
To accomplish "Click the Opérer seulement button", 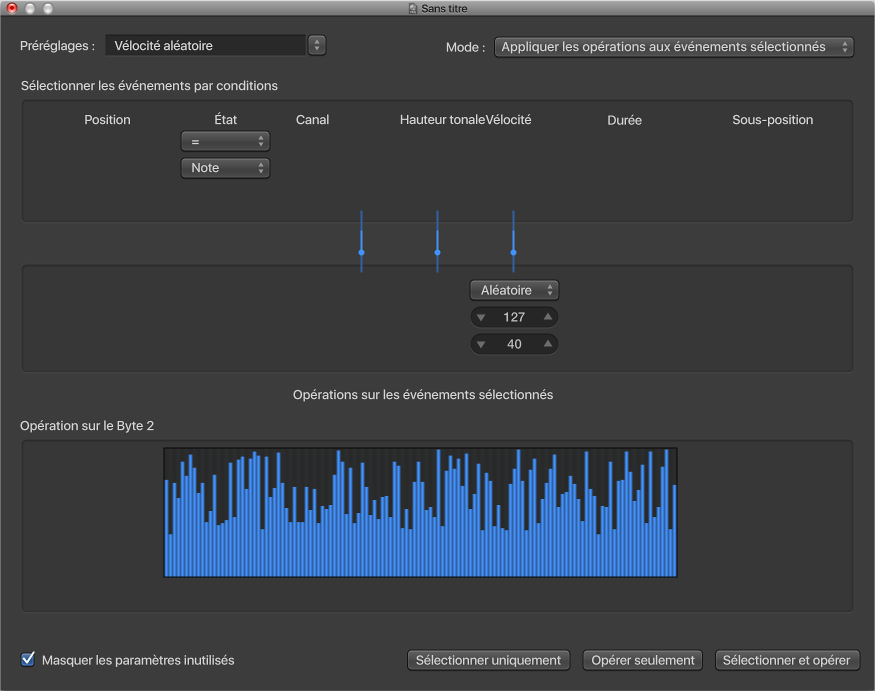I will [x=643, y=660].
